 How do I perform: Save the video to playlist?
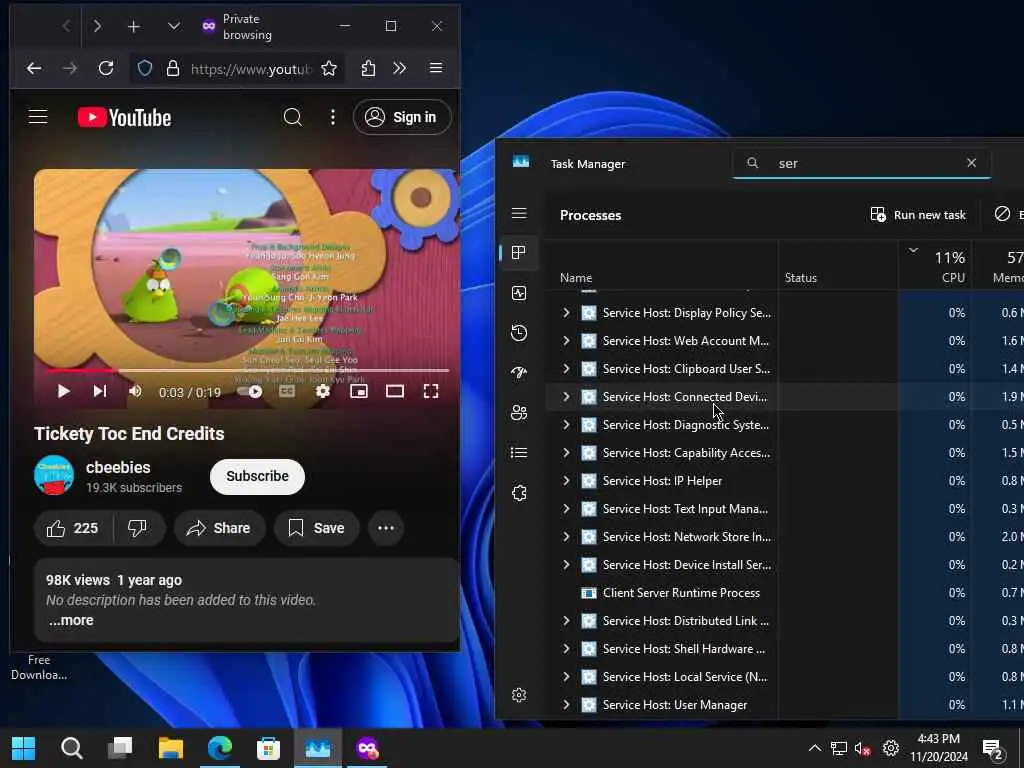tap(317, 528)
